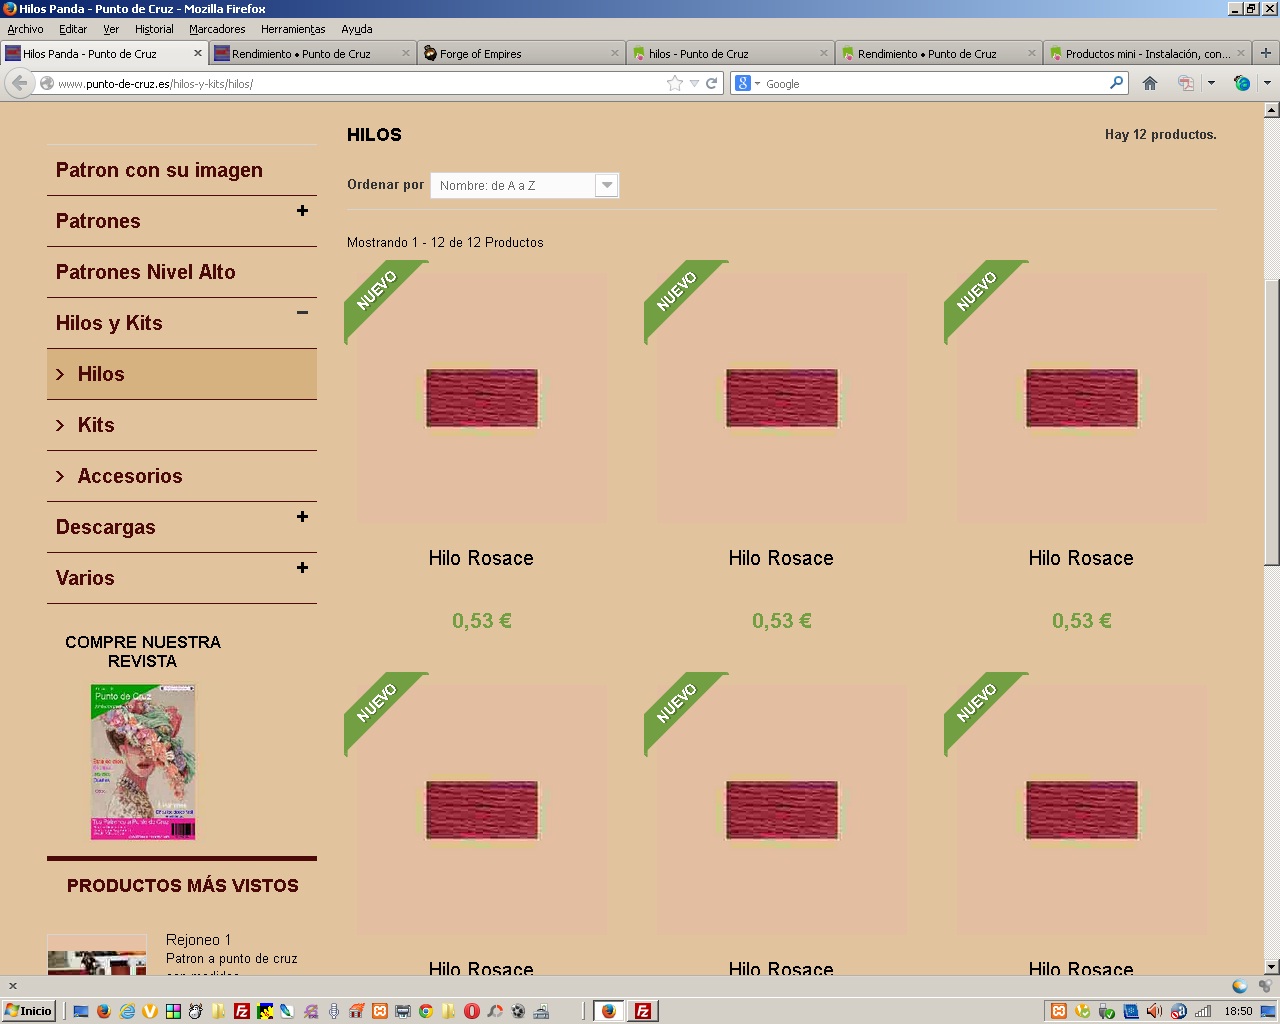This screenshot has width=1280, height=1024.
Task: Go to the Accesorios subcategory
Action: [130, 476]
